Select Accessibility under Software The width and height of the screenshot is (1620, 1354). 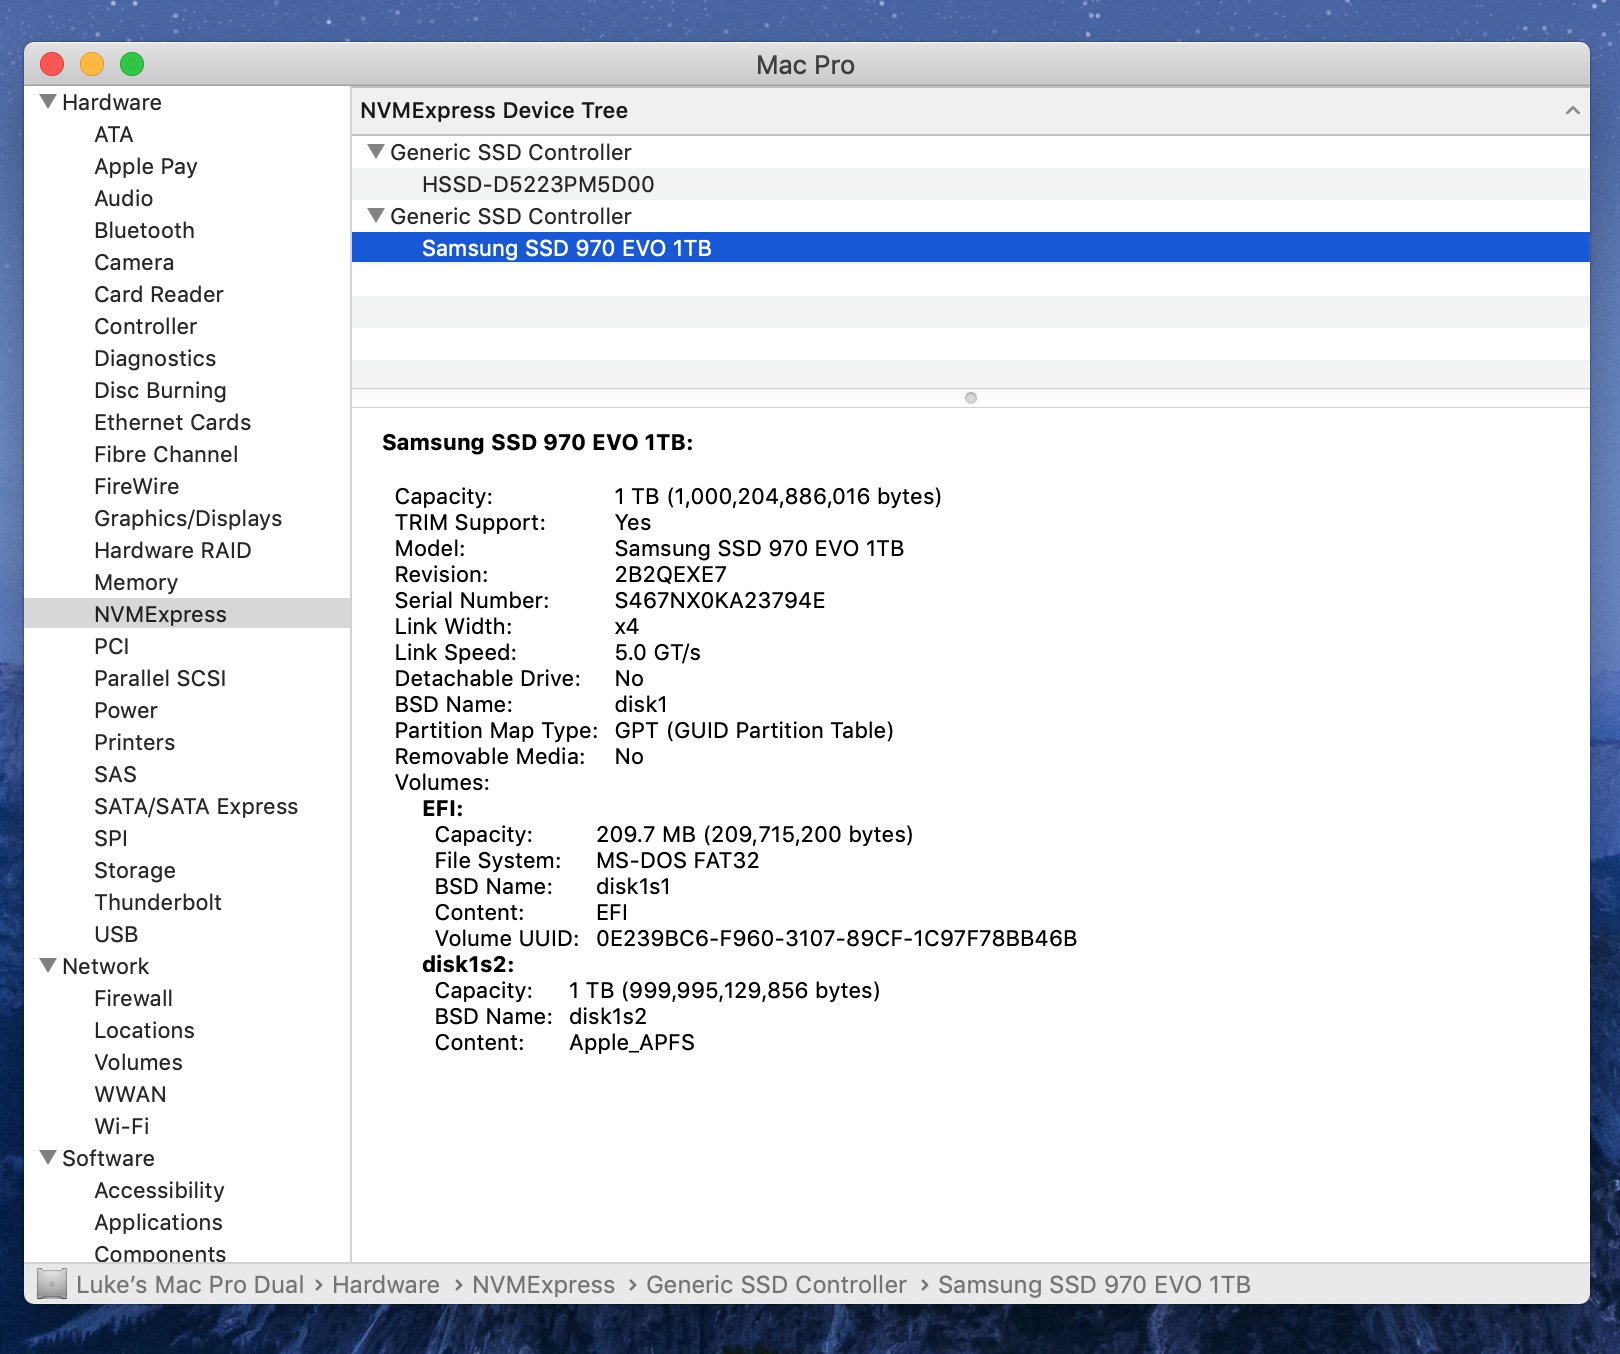[x=160, y=1190]
